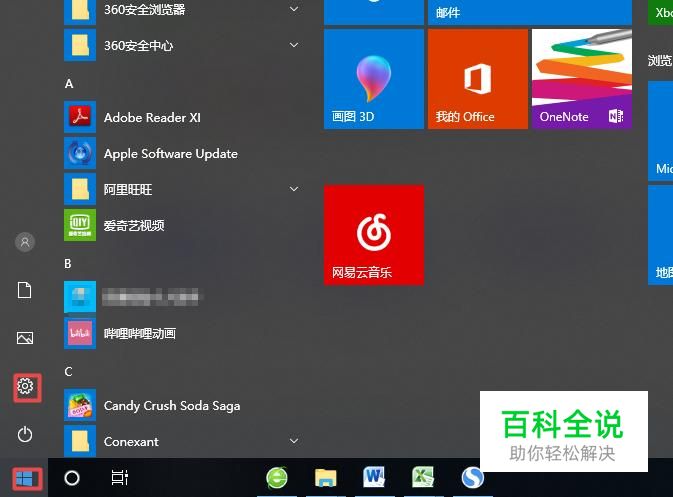Jump to letter A section header
Screen dimensions: 673x497
69,84
